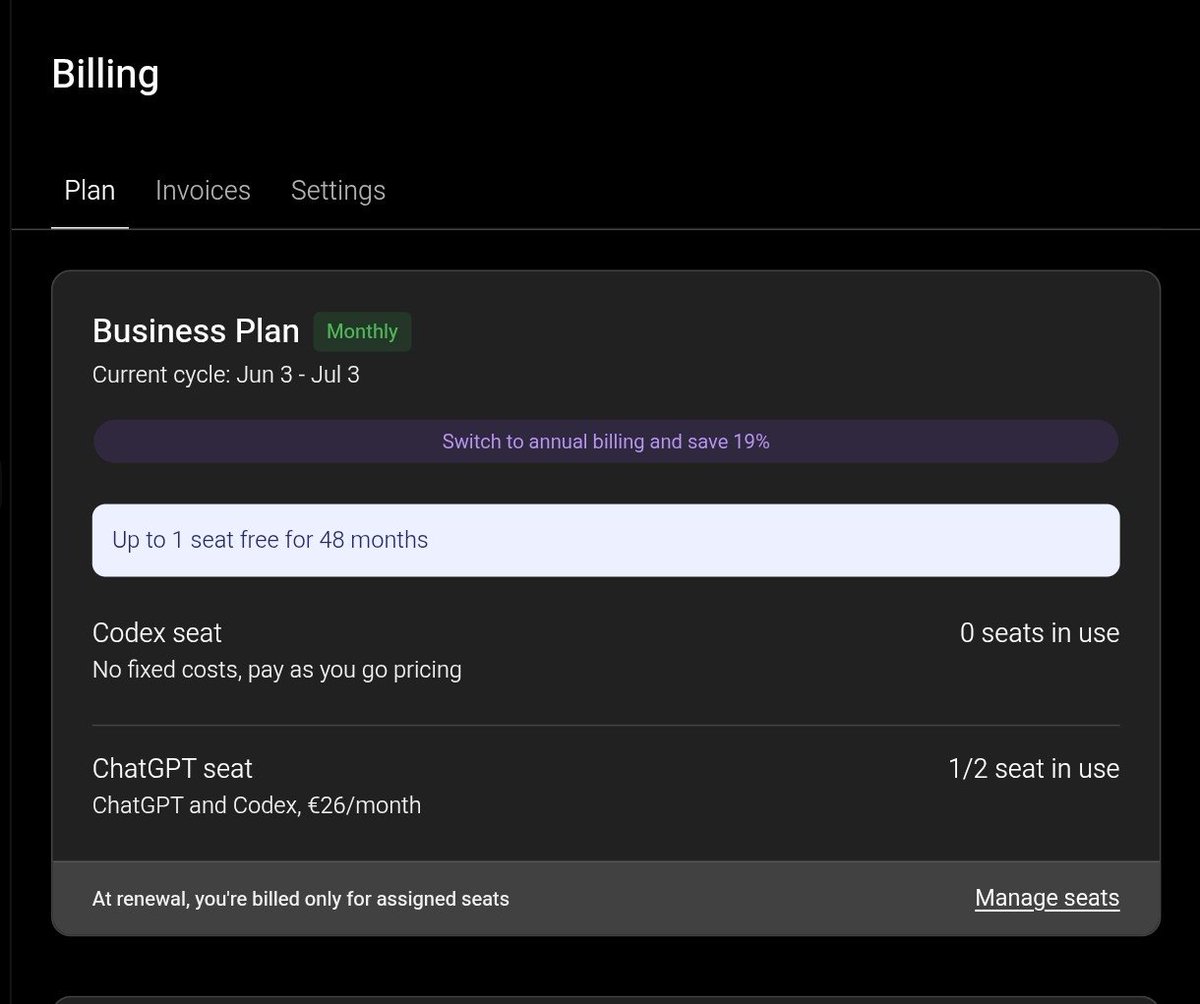Click Switch to annual billing banner

pos(605,441)
